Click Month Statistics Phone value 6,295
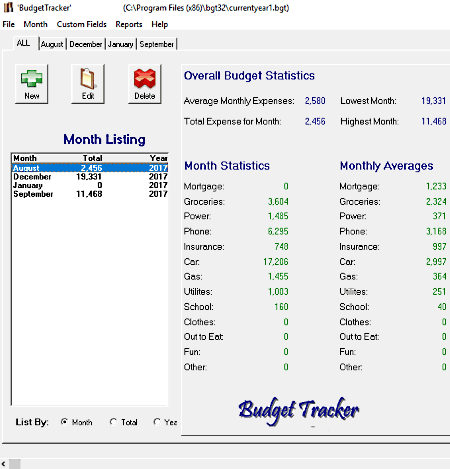The height and width of the screenshot is (469, 450). 278,231
